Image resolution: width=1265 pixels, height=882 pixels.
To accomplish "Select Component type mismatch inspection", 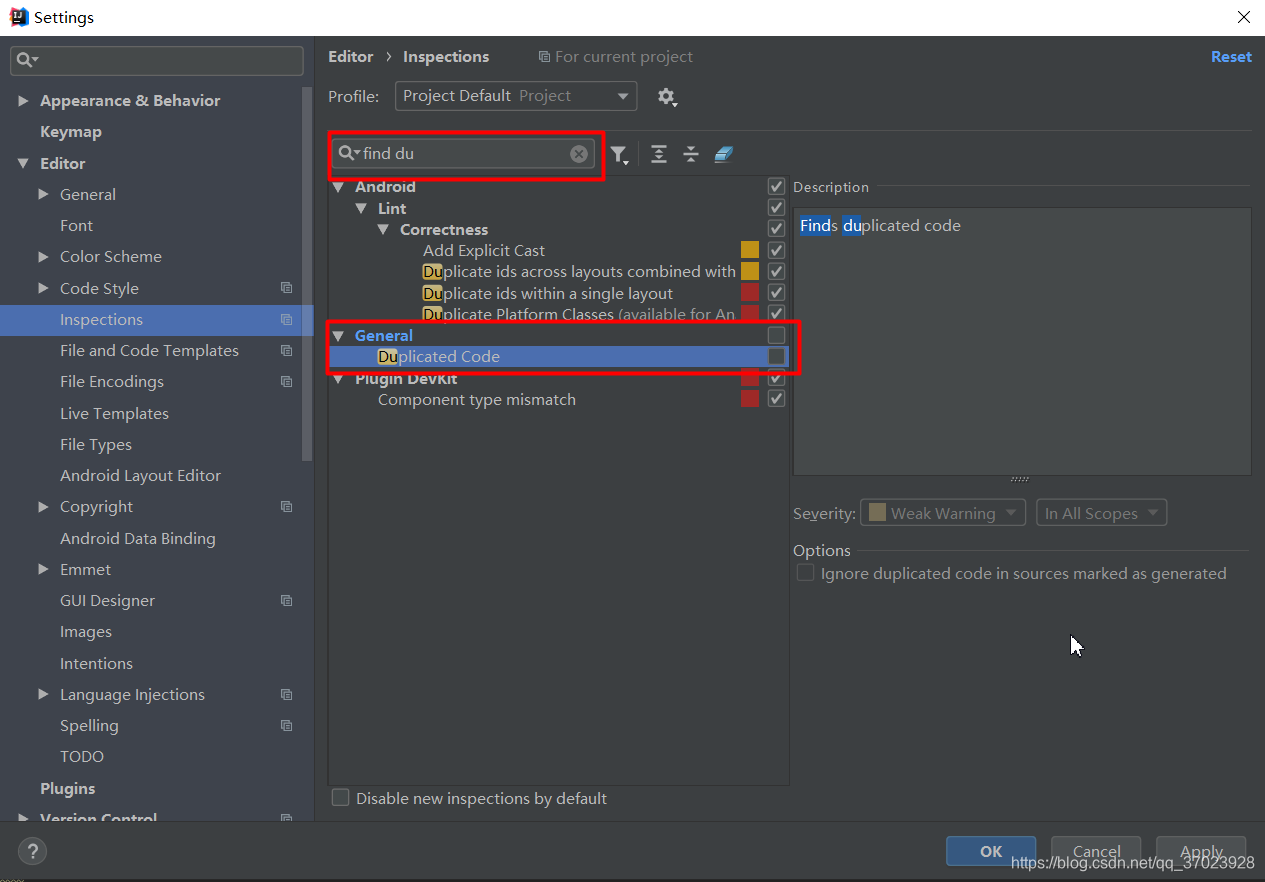I will point(476,400).
